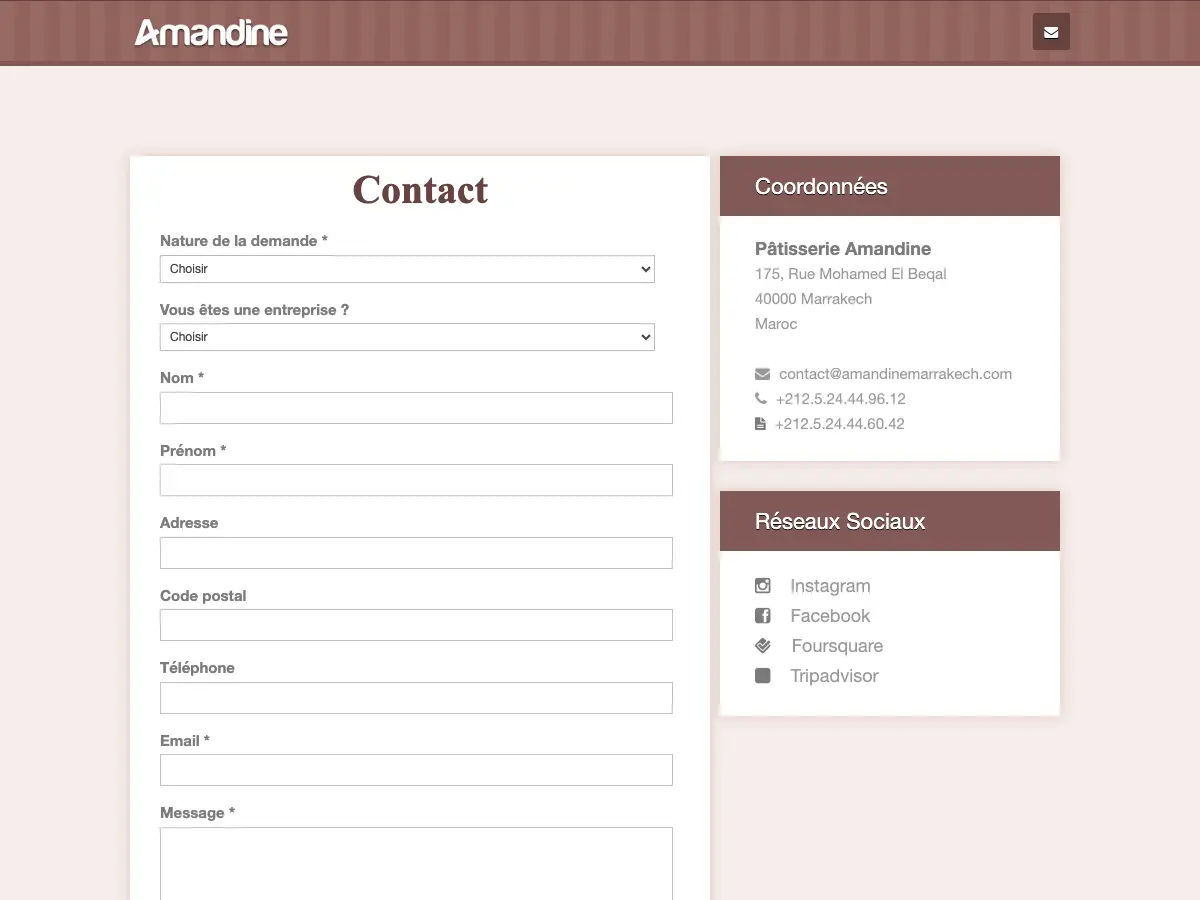The image size is (1200, 900).
Task: Focus the Code postal input field
Action: [x=416, y=625]
